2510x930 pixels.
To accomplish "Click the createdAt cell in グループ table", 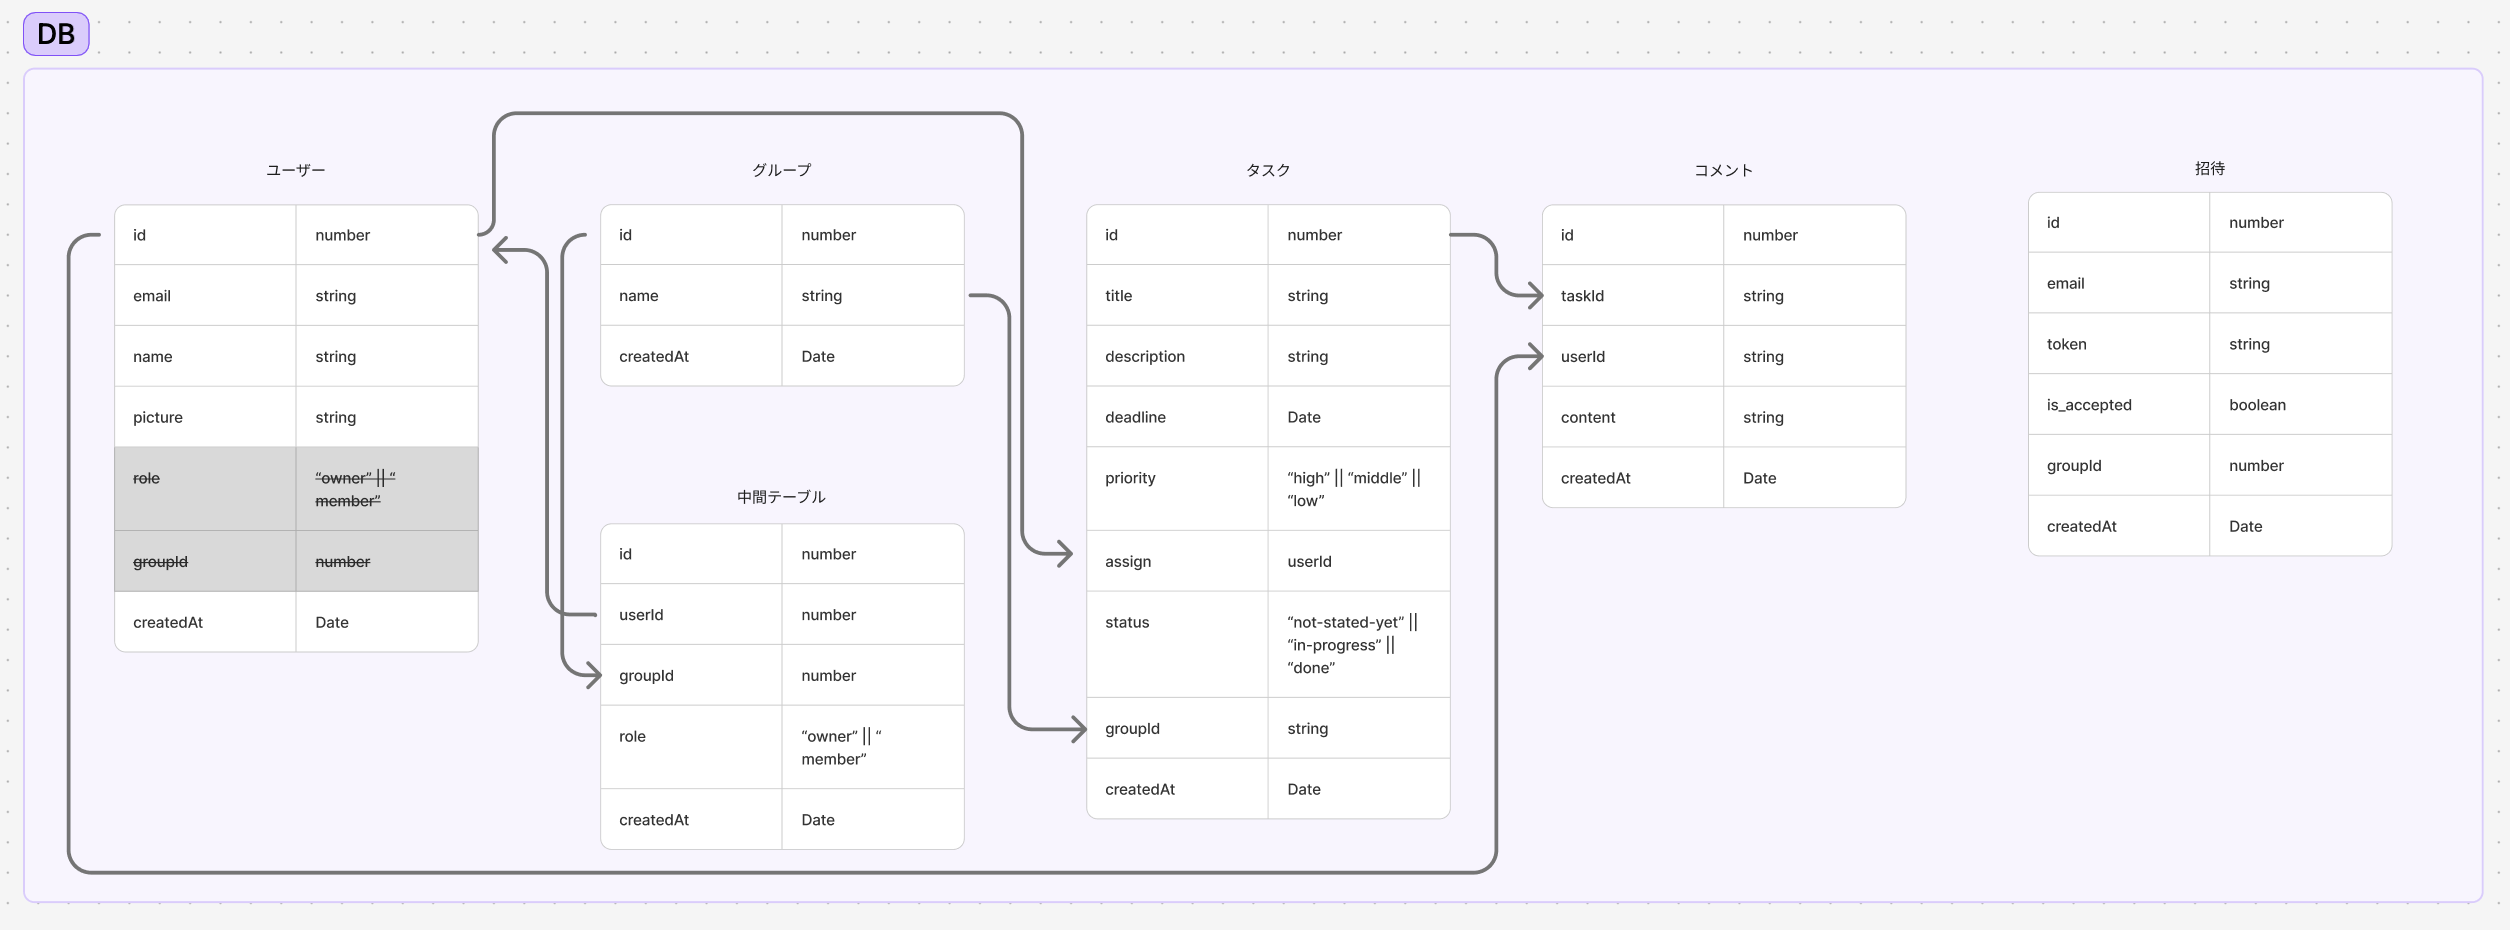I will coord(691,356).
